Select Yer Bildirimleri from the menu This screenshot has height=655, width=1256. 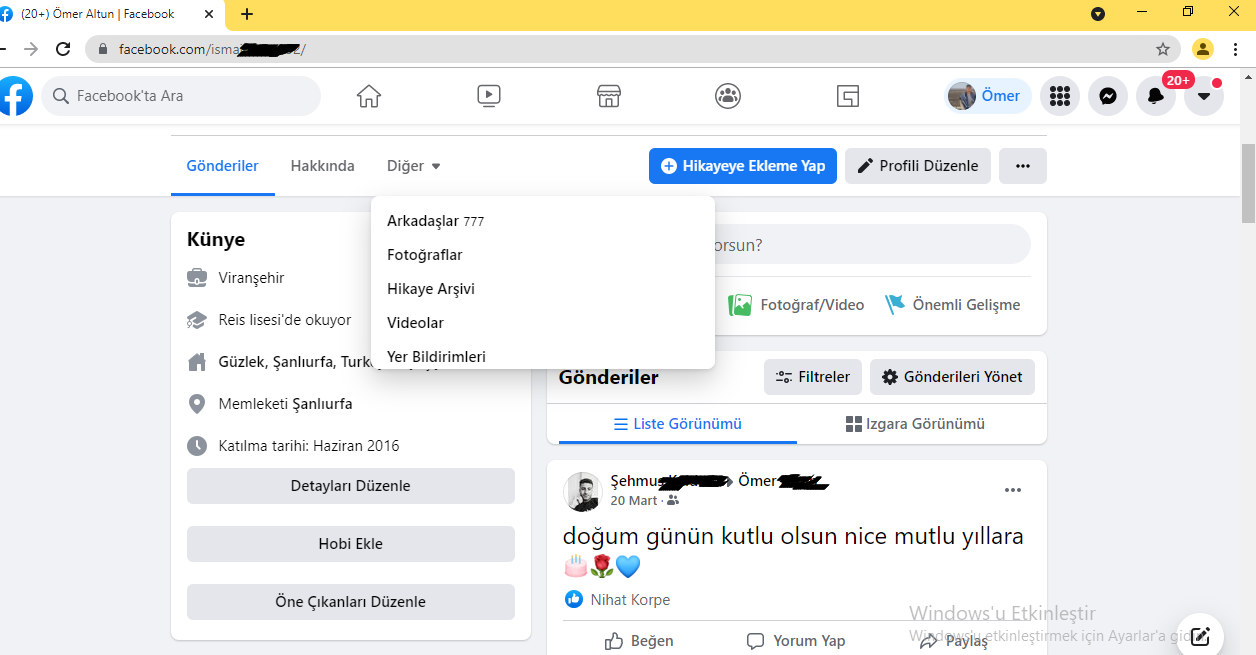543,356
